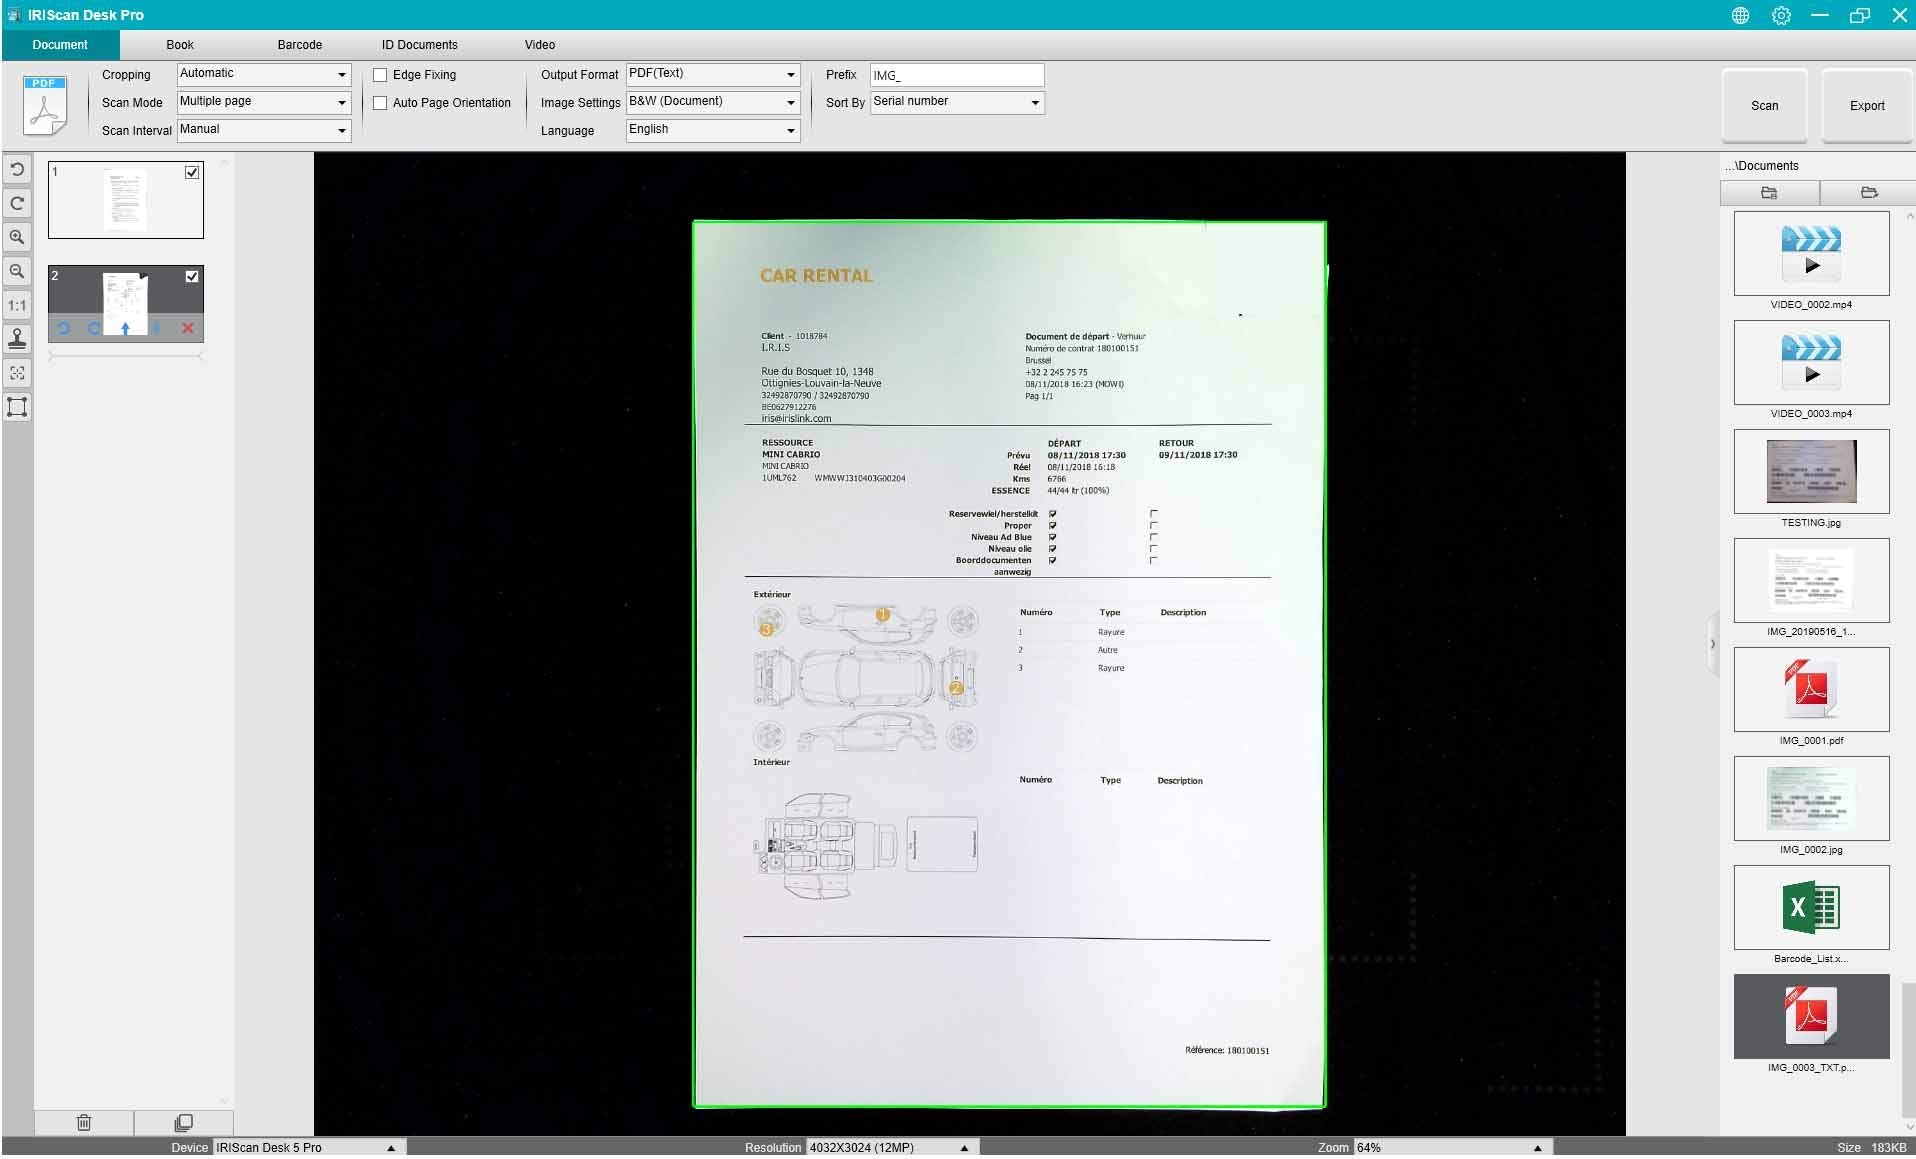Enable the Edge Fixing checkbox
Image resolution: width=1916 pixels, height=1159 pixels.
pos(380,75)
